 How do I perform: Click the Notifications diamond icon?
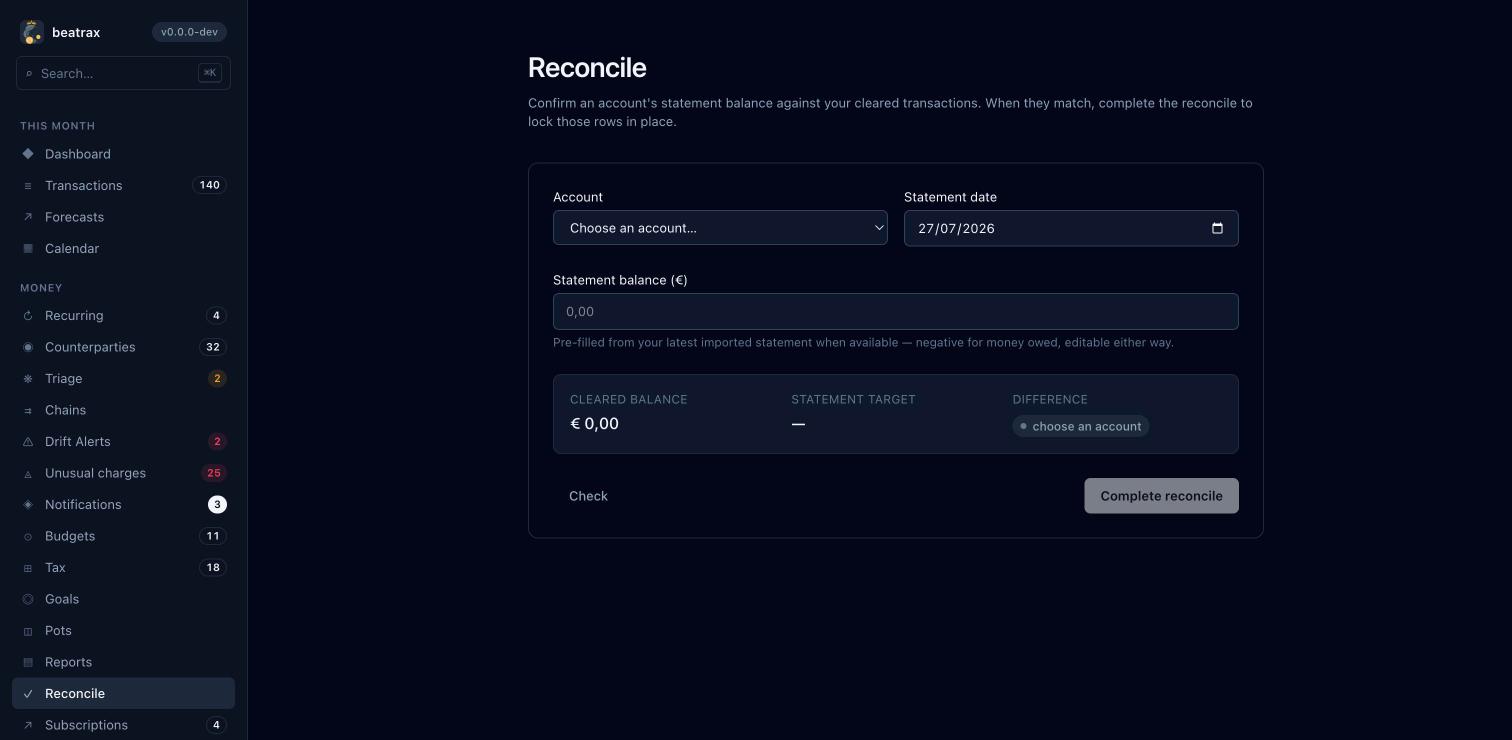click(28, 505)
